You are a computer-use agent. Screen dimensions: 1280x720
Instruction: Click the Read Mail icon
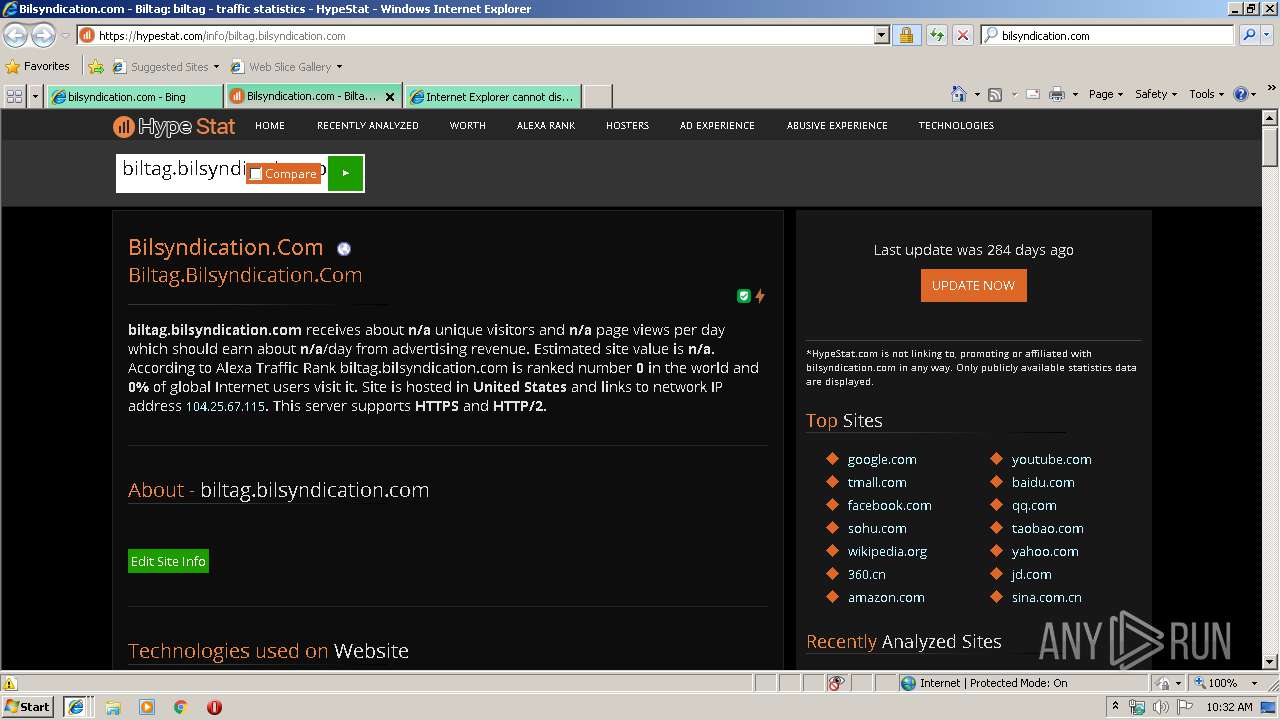tap(1032, 94)
